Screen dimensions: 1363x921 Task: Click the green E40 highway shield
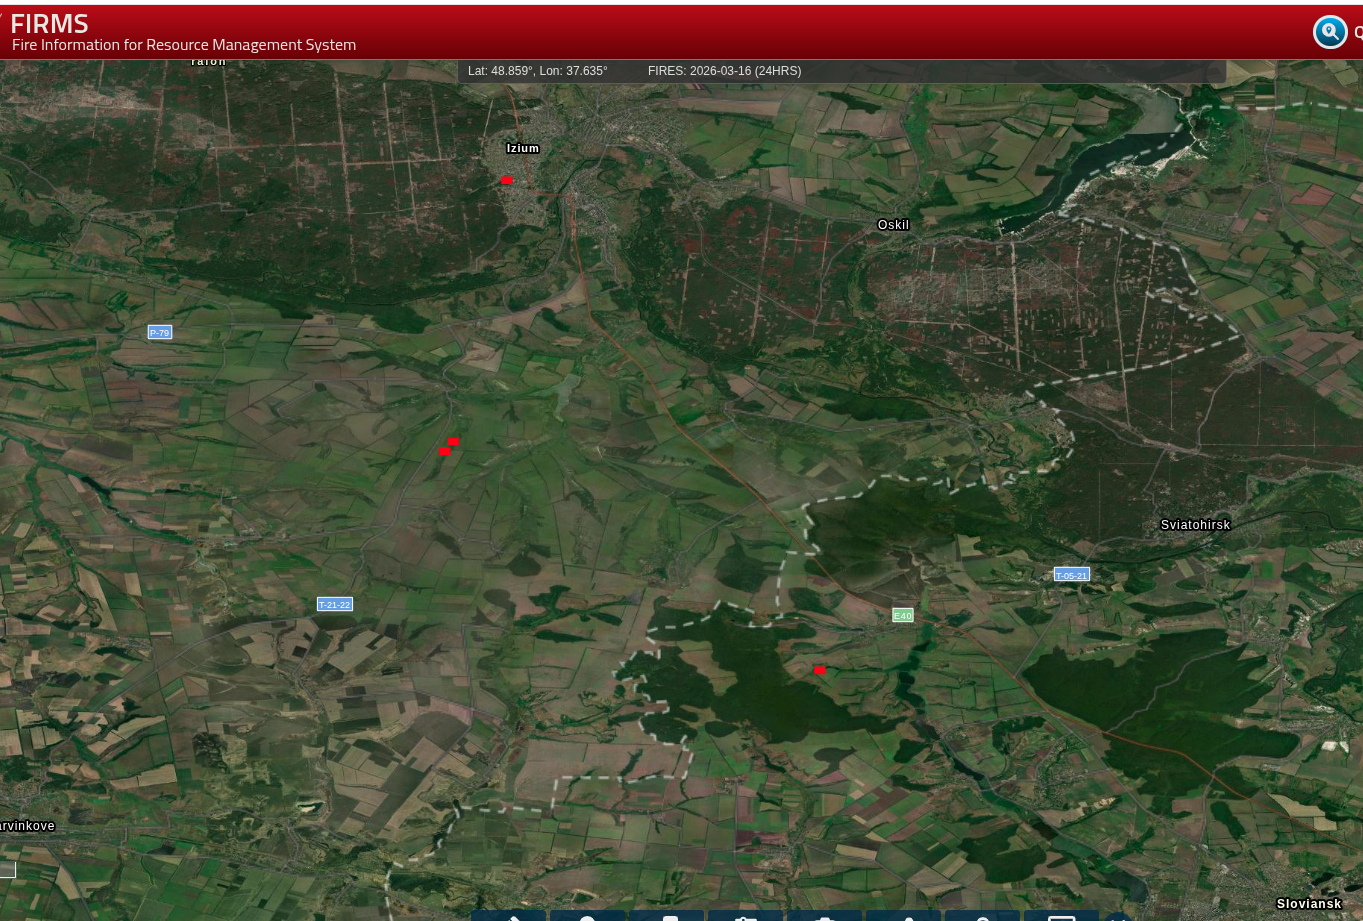pyautogui.click(x=903, y=615)
